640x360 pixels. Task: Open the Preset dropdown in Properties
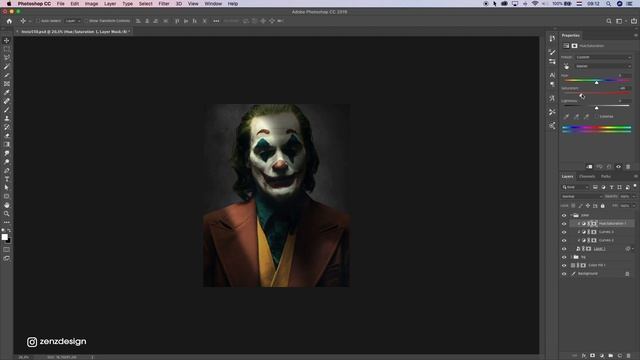604,57
